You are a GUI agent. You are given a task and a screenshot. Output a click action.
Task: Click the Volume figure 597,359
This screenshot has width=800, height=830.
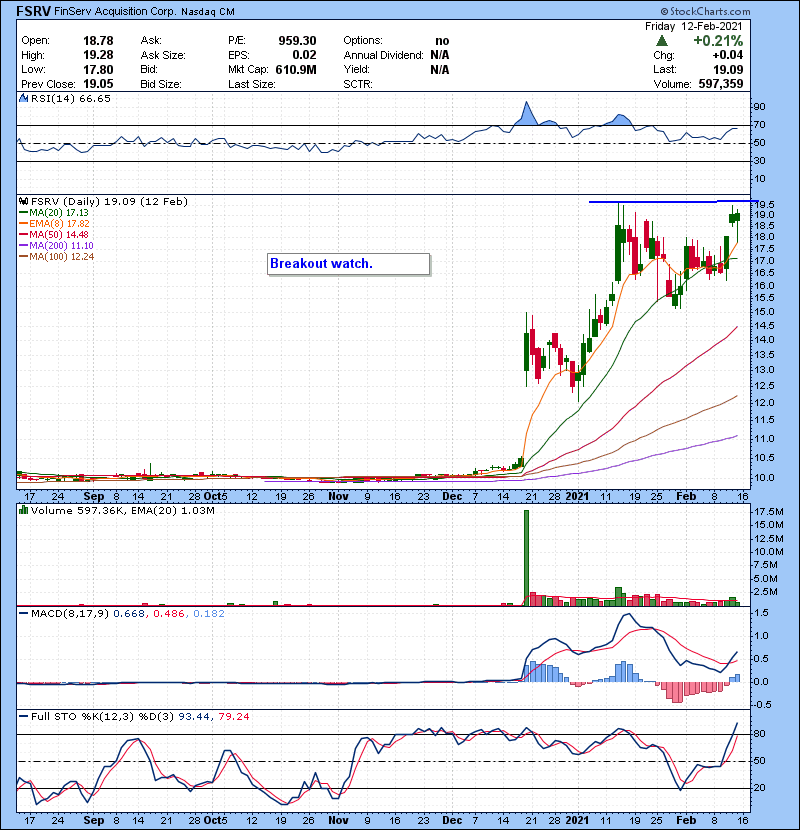pos(721,84)
